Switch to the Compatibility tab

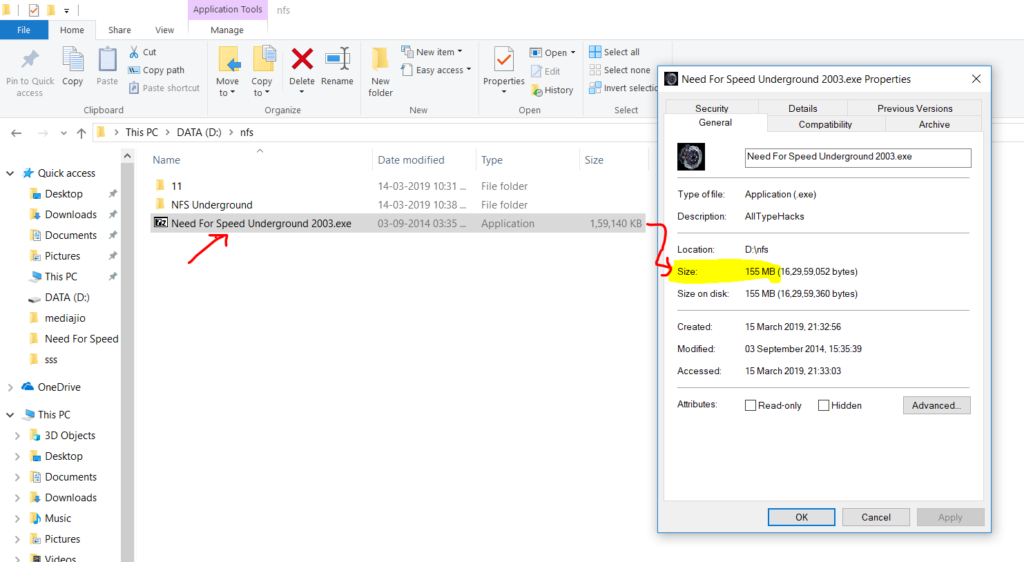pos(825,124)
